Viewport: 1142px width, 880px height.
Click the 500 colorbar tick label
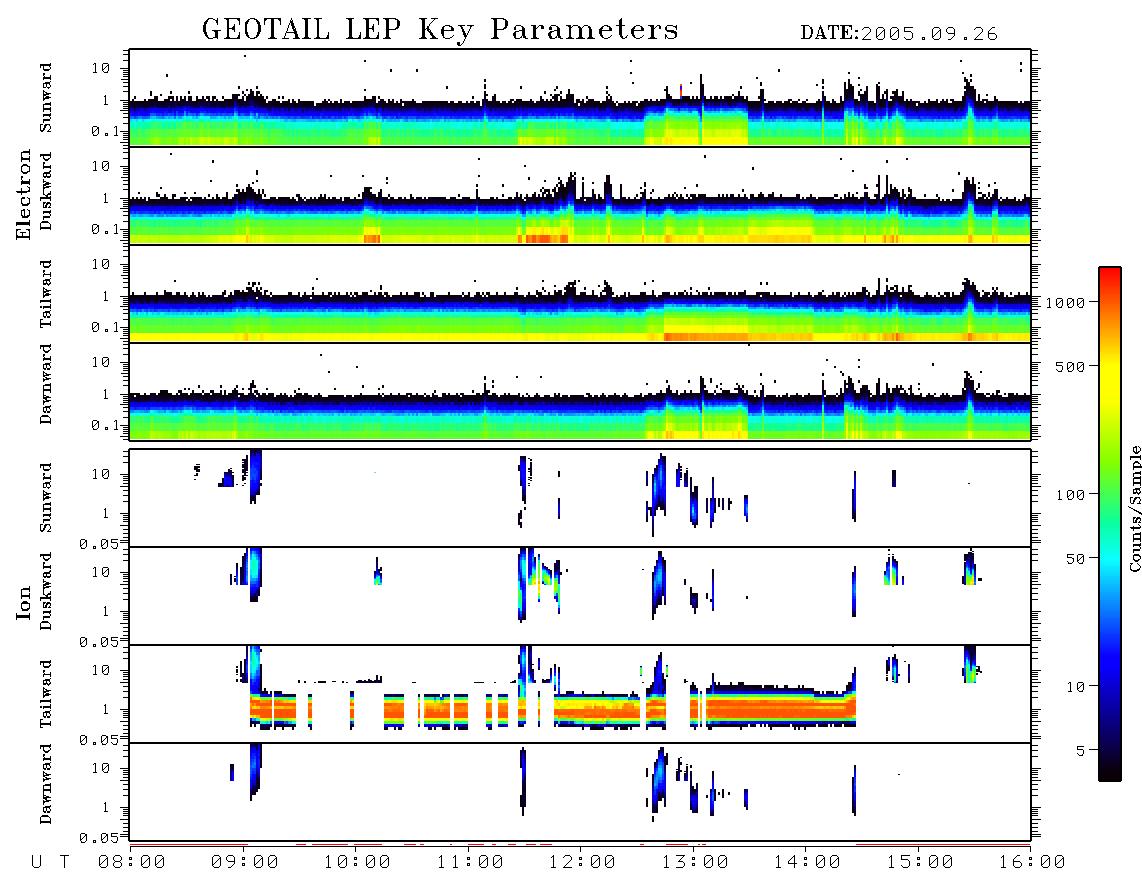click(x=1071, y=366)
